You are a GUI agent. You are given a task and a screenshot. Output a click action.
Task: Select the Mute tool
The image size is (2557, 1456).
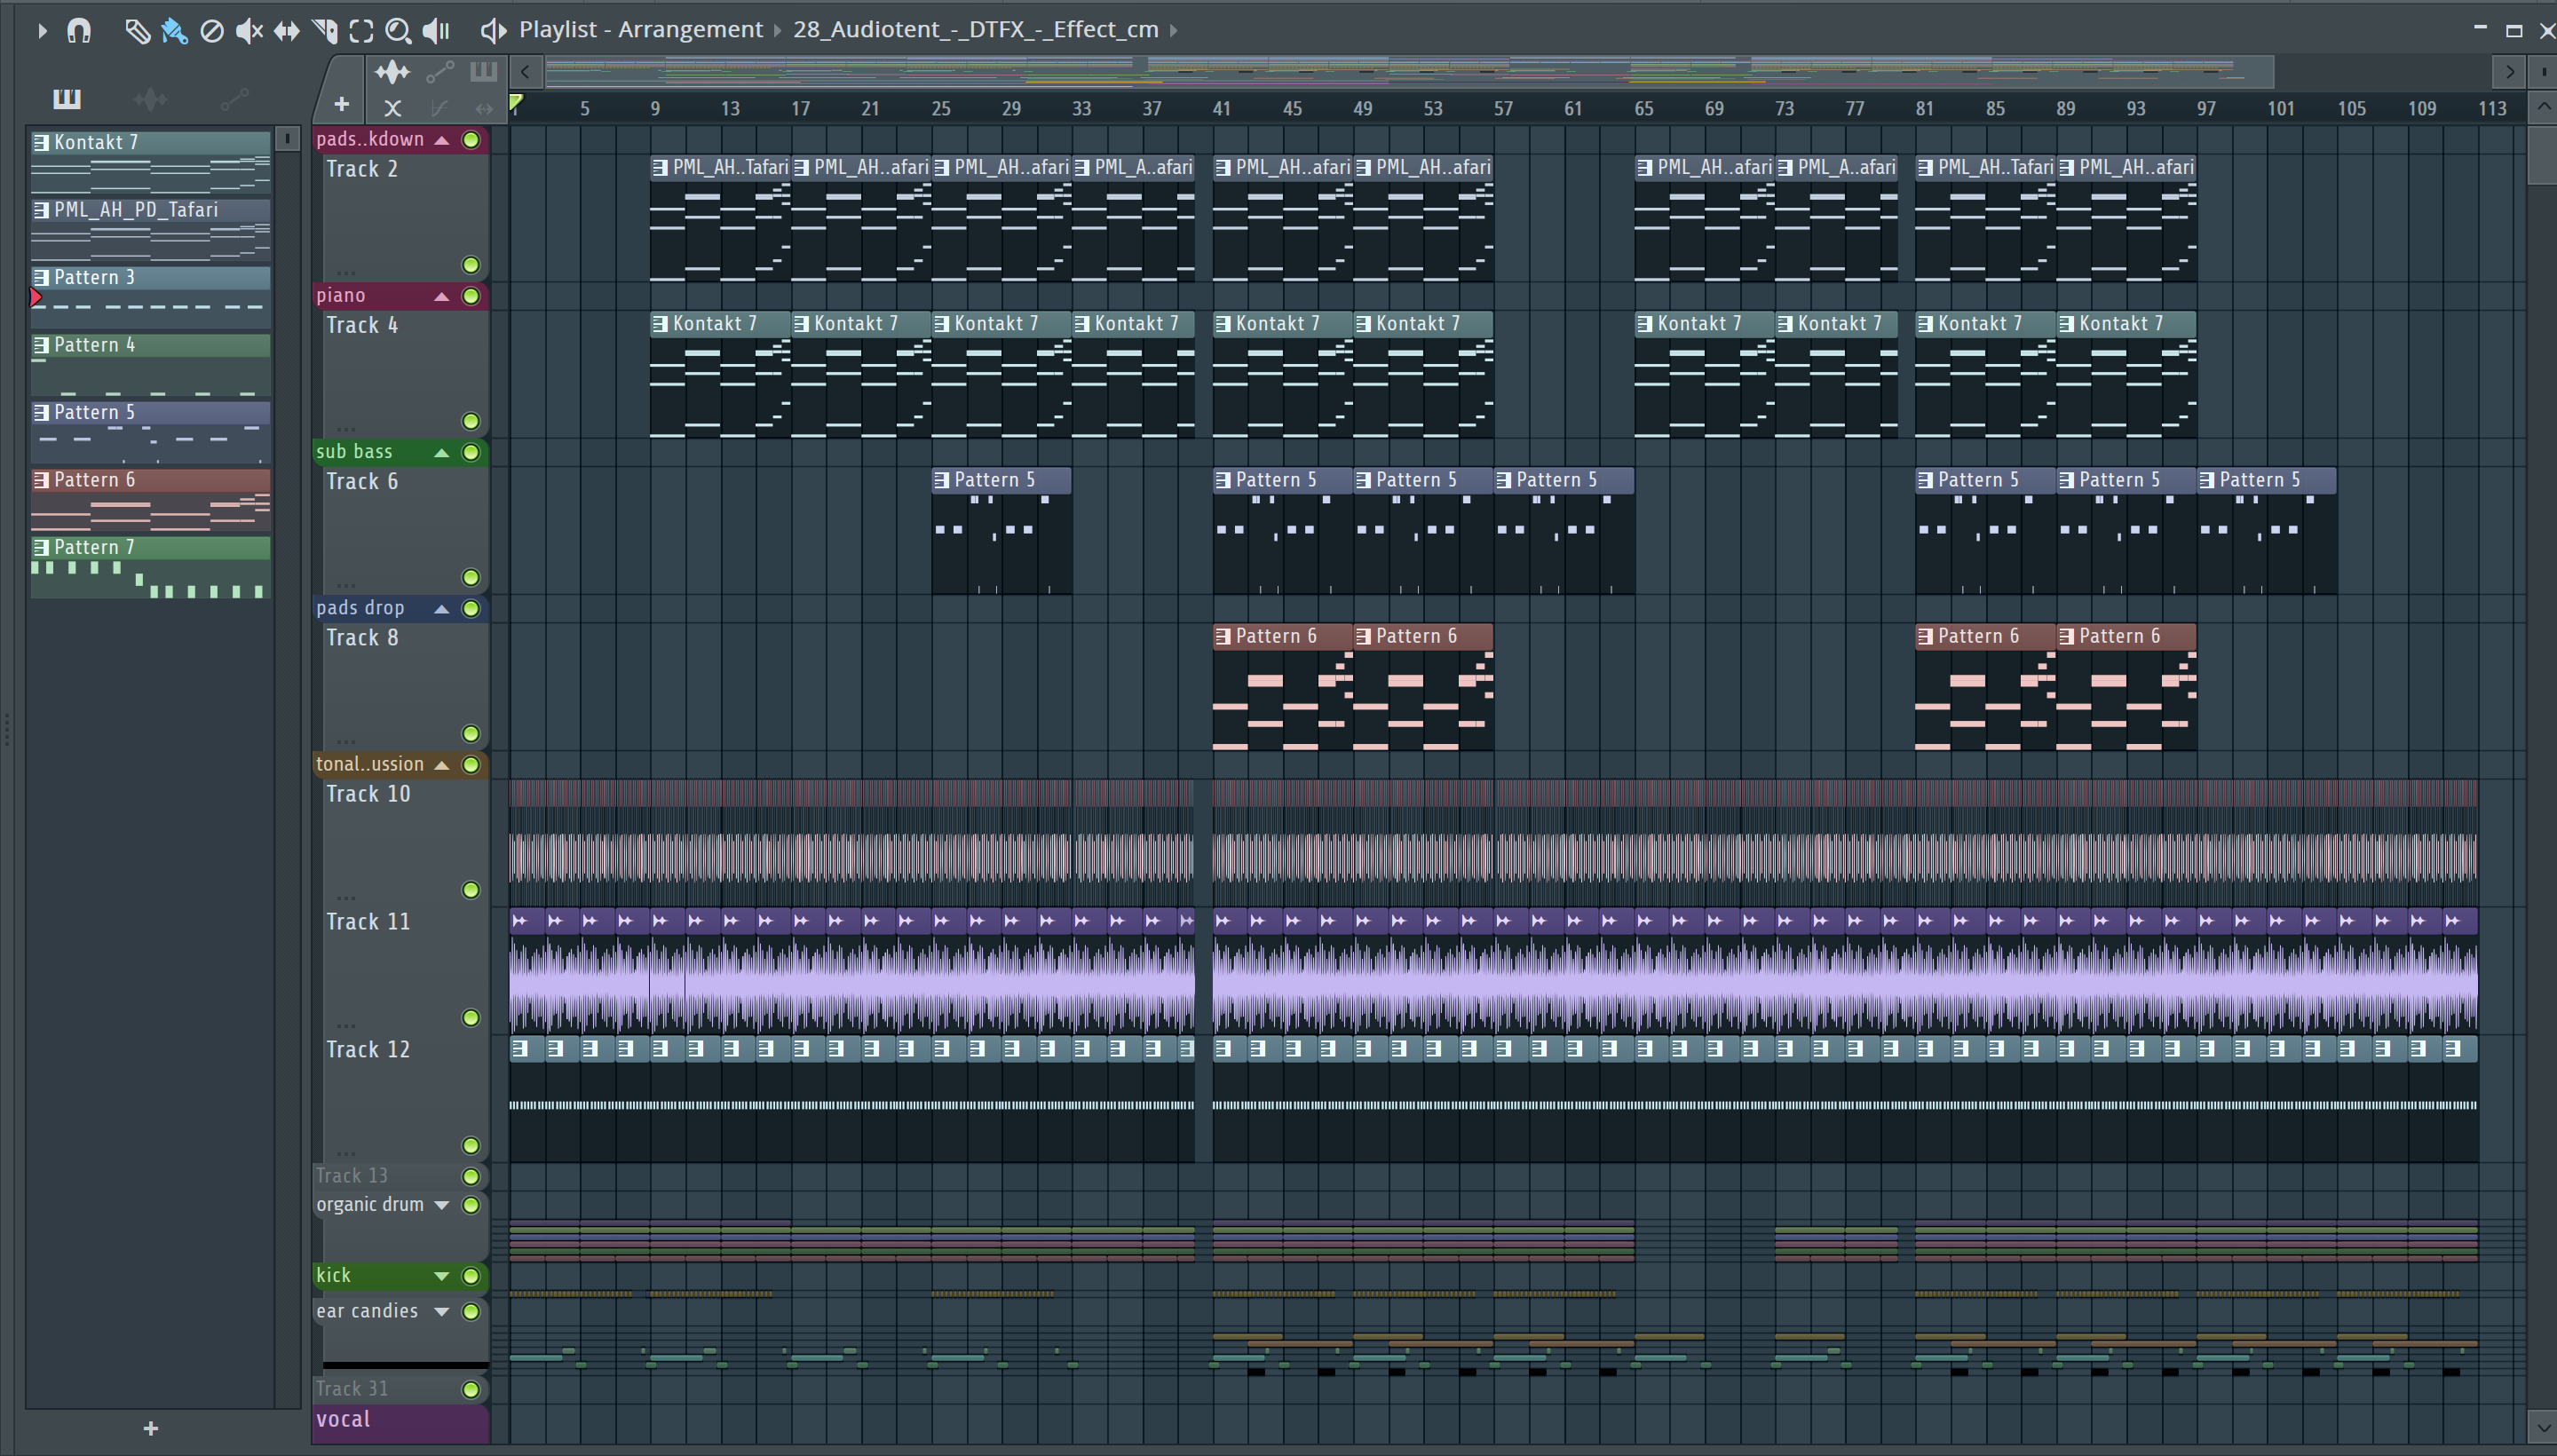(x=249, y=31)
